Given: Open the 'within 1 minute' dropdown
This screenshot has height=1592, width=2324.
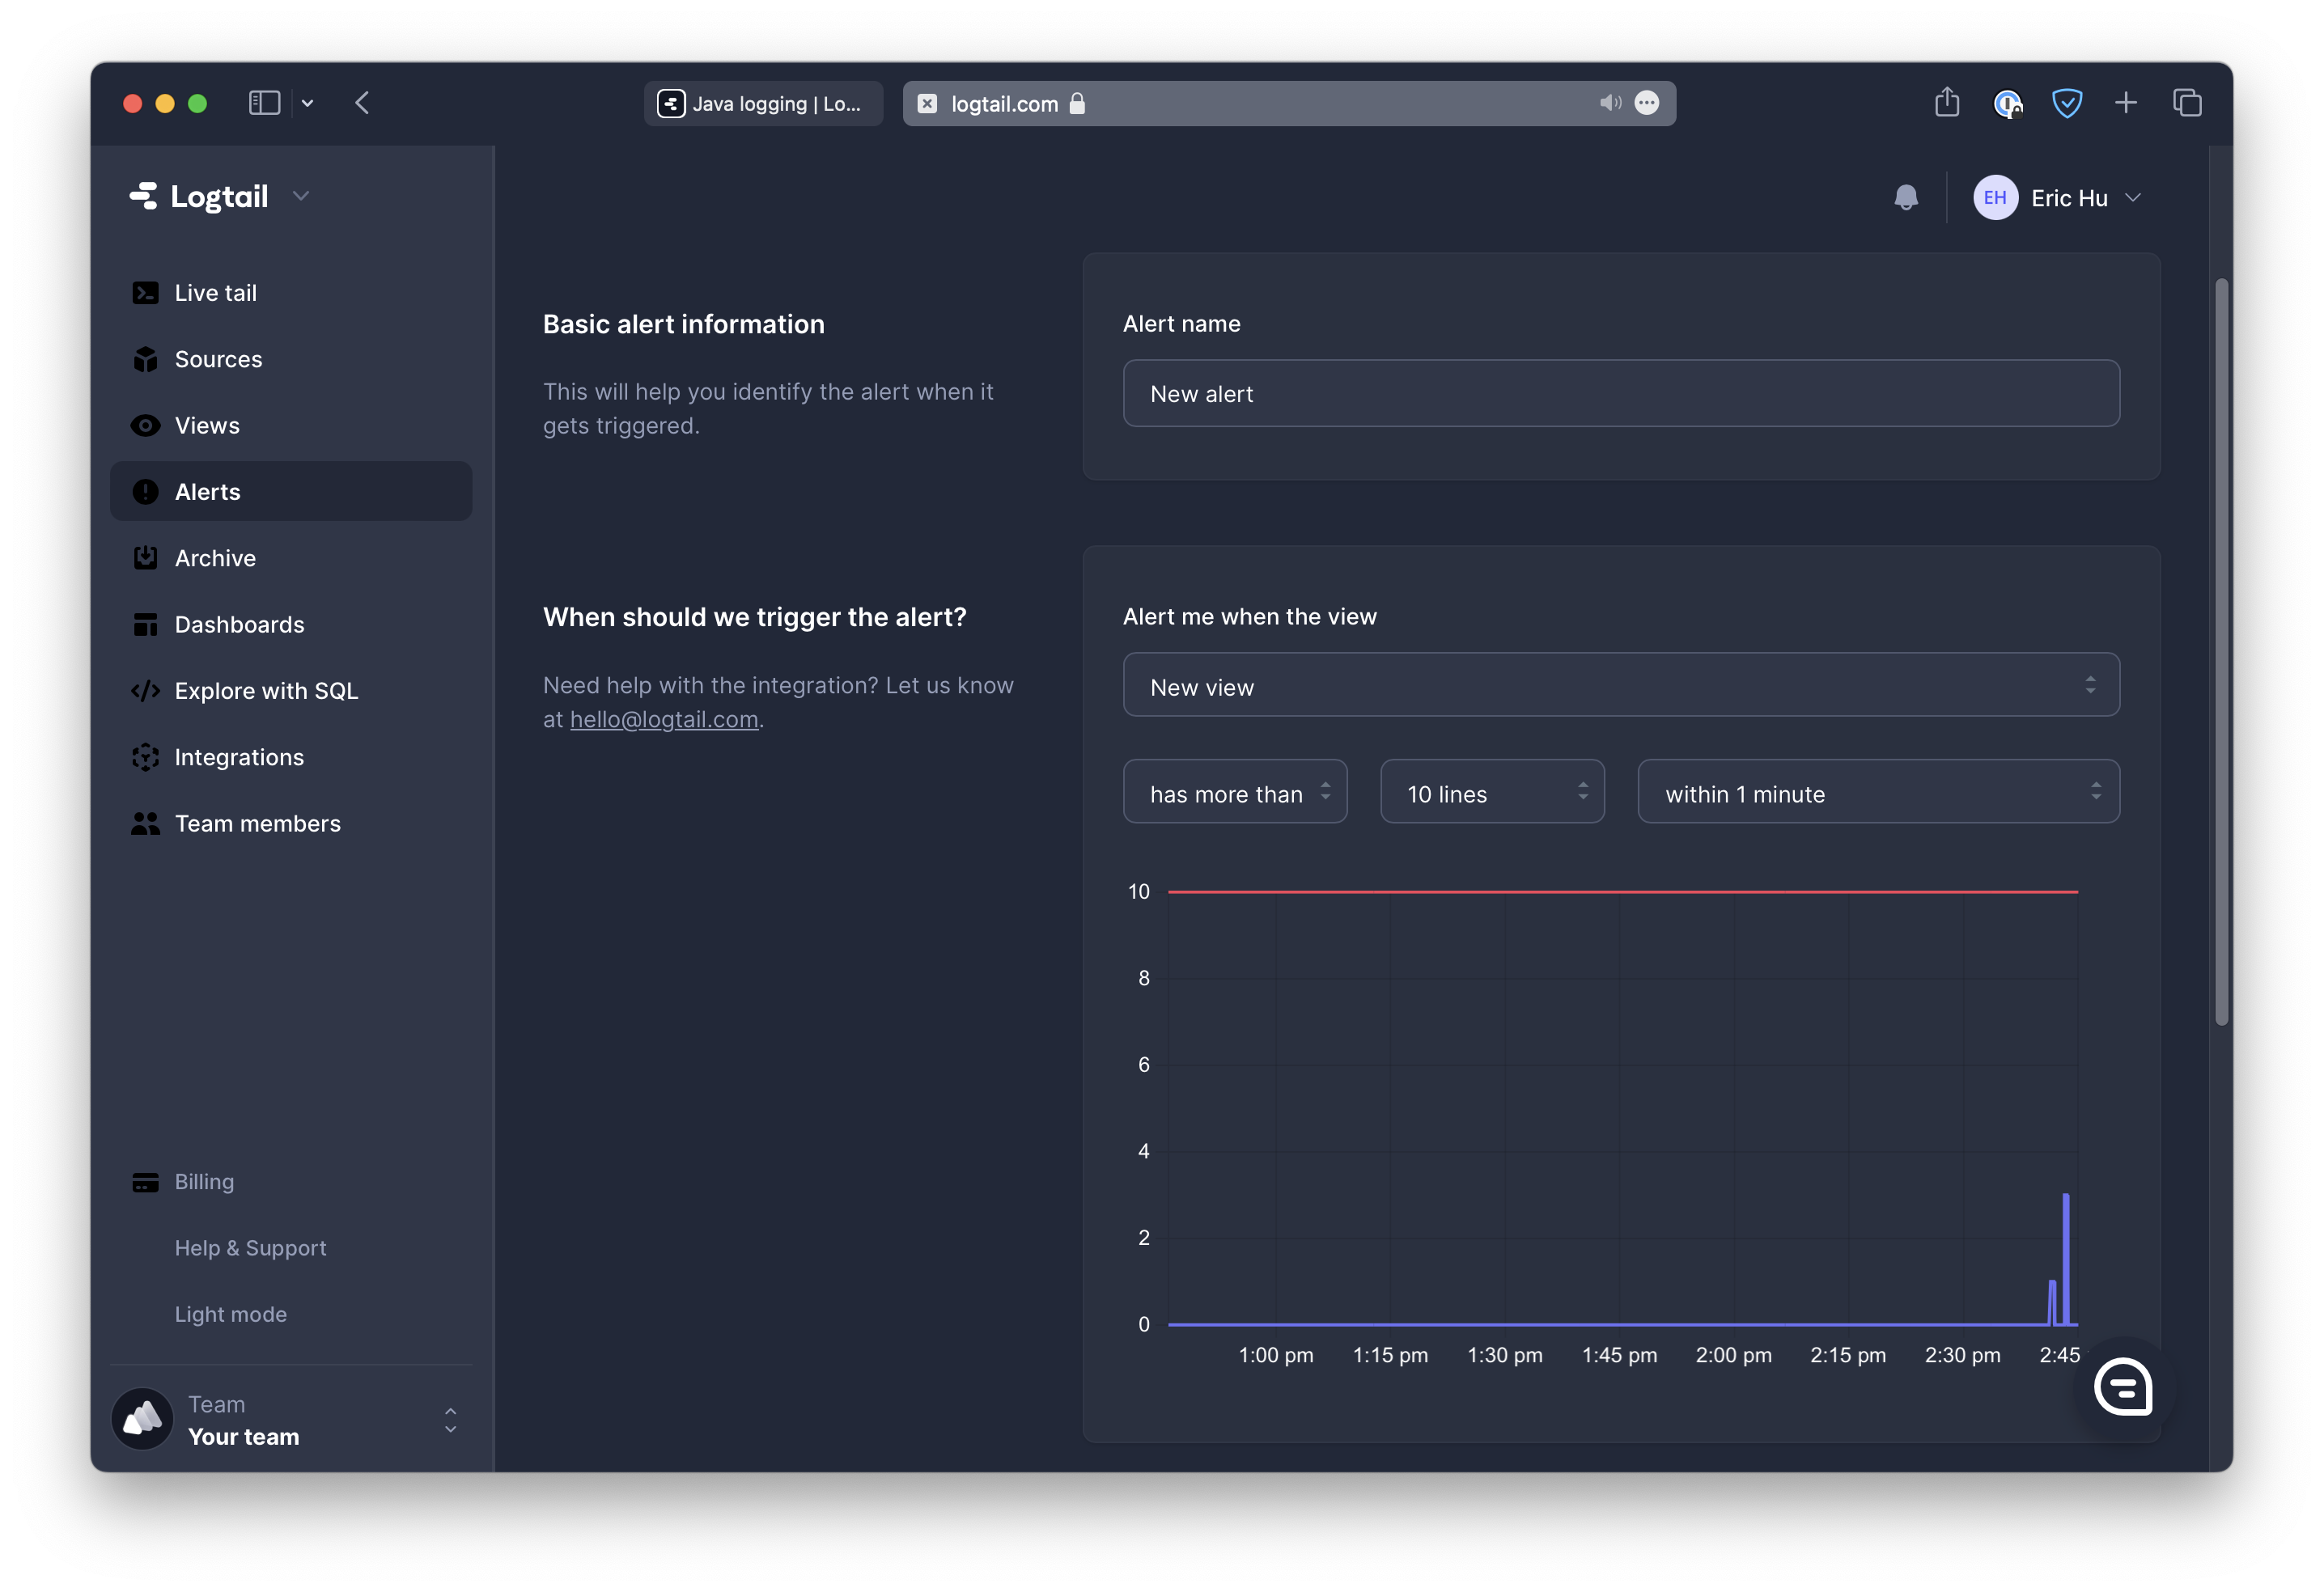Looking at the screenshot, I should point(1877,792).
